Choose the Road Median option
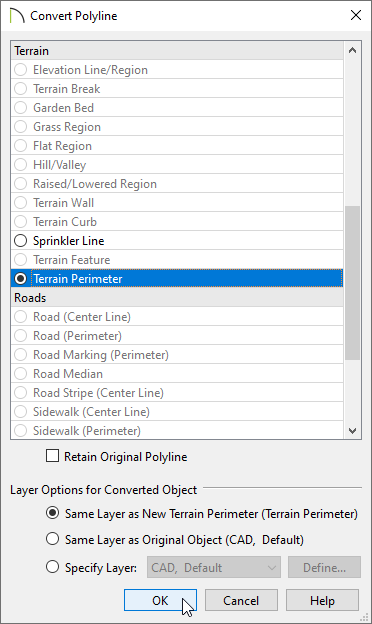This screenshot has width=372, height=624. pyautogui.click(x=21, y=374)
